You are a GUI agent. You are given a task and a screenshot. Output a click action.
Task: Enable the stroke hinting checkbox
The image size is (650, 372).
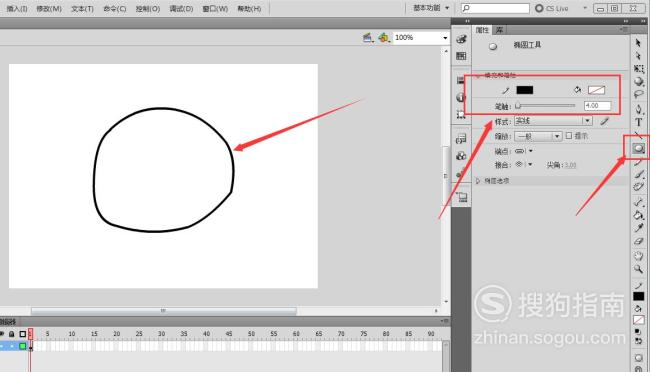click(569, 136)
